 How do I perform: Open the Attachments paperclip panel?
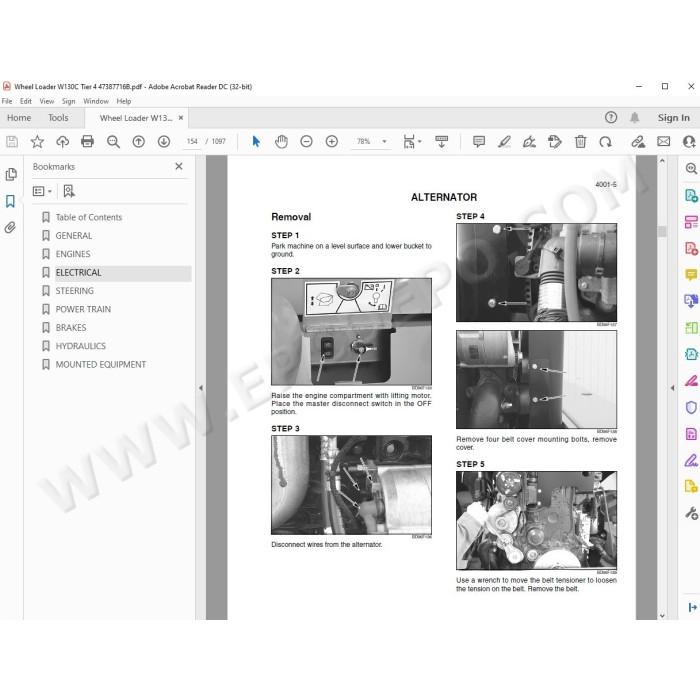(10, 227)
